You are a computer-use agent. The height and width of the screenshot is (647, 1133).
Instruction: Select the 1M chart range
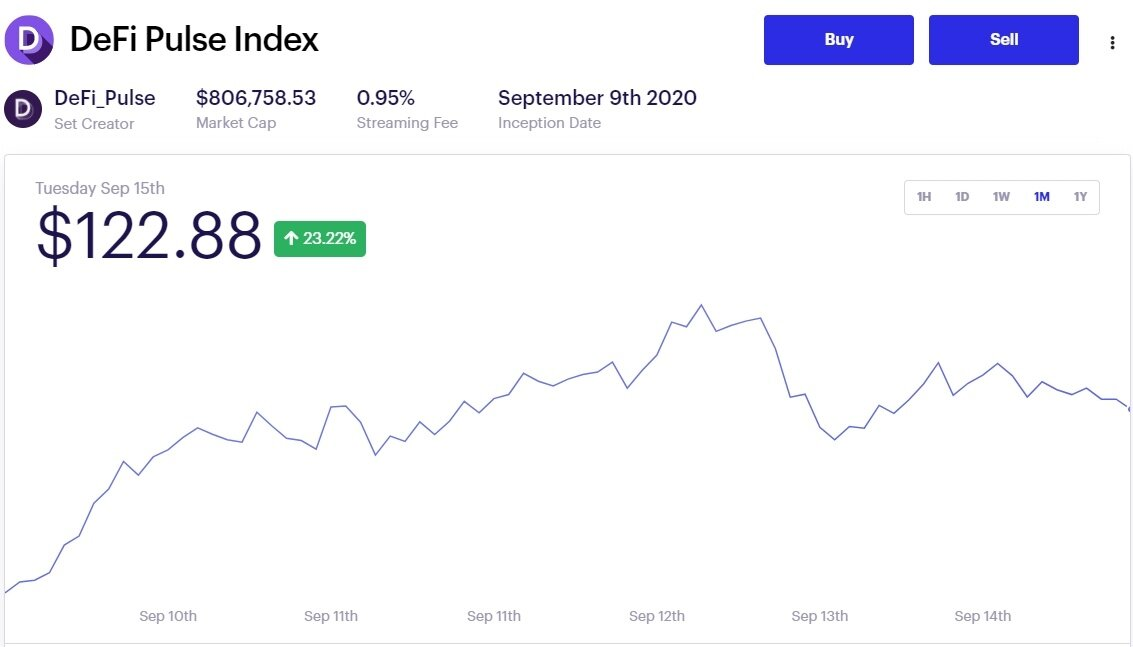coord(1042,197)
